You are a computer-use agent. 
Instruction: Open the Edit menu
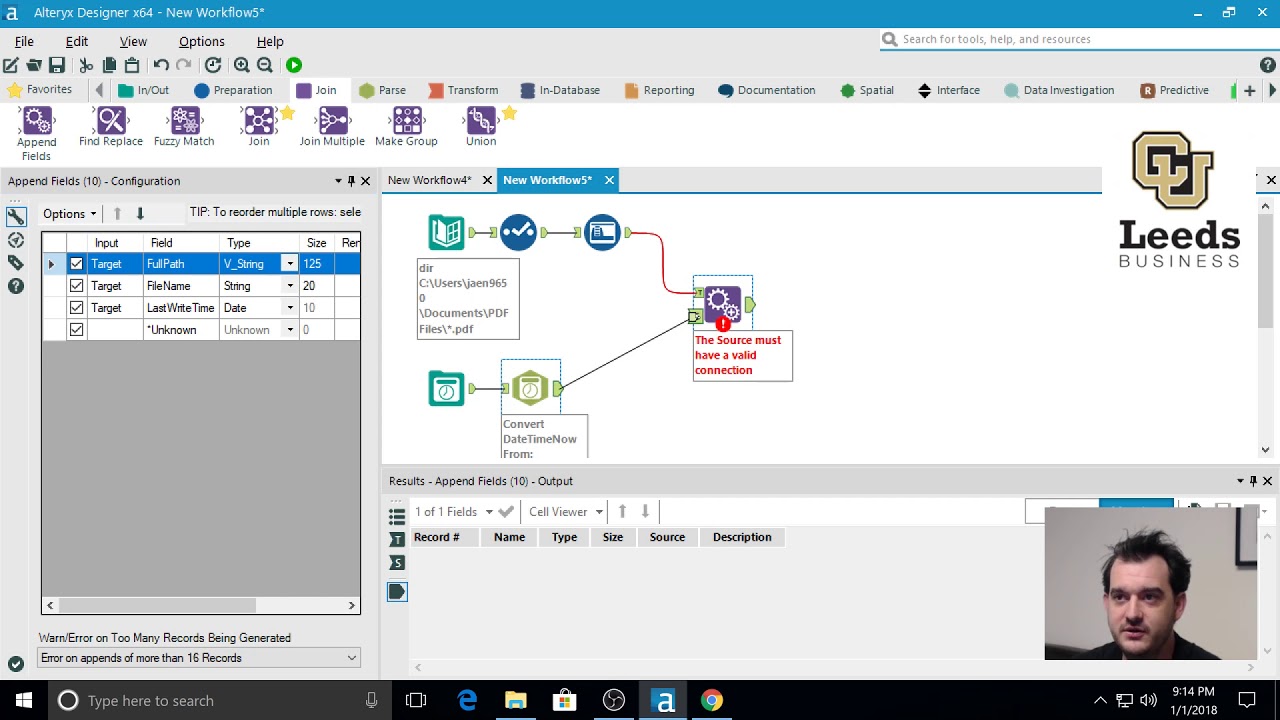pos(77,41)
